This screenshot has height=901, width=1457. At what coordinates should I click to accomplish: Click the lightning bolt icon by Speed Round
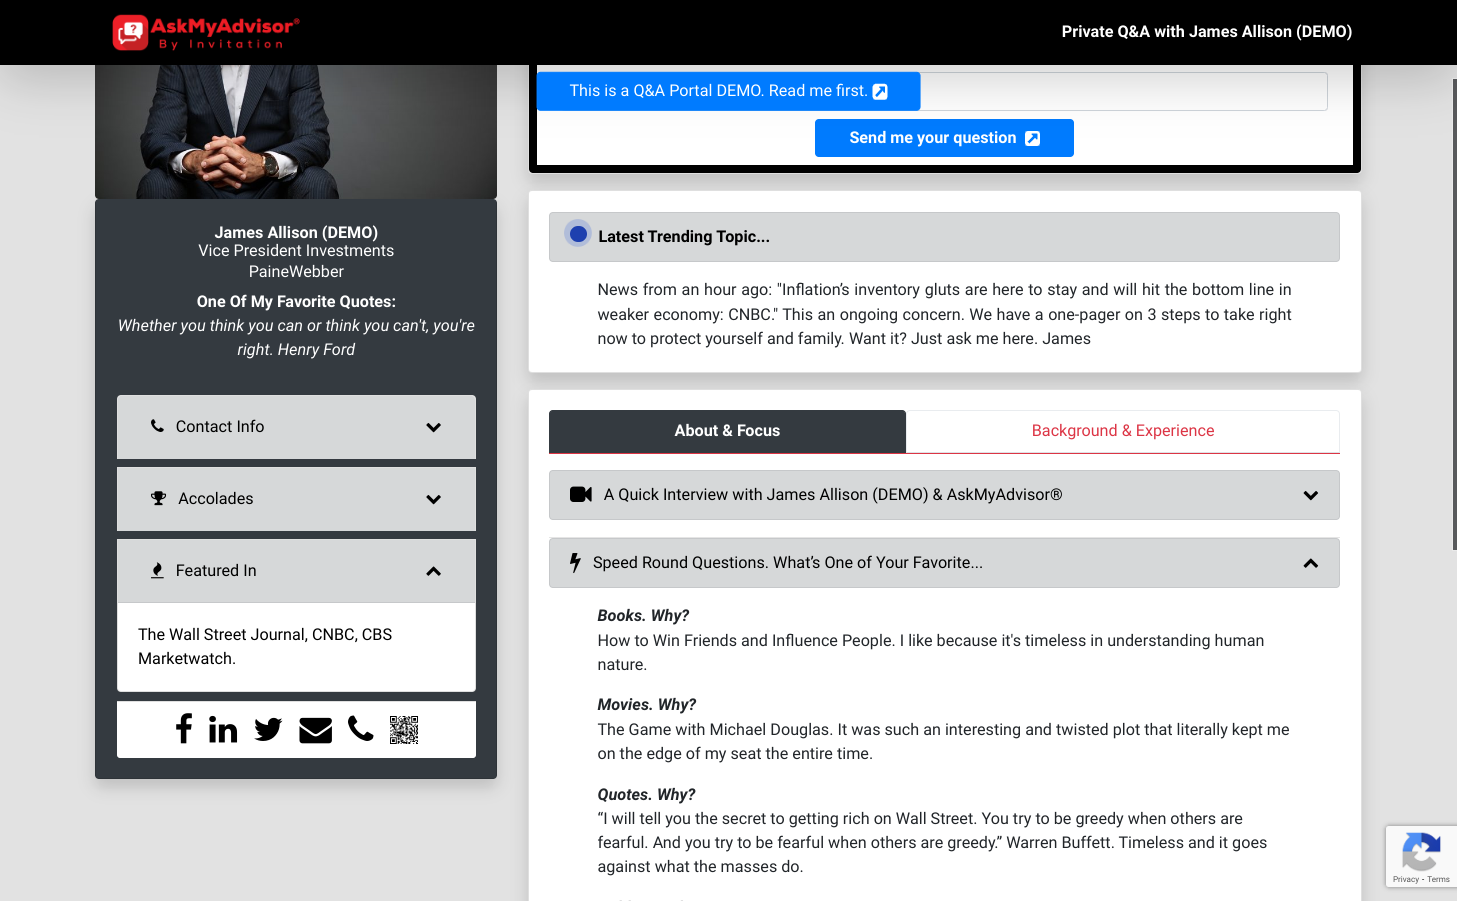click(575, 562)
